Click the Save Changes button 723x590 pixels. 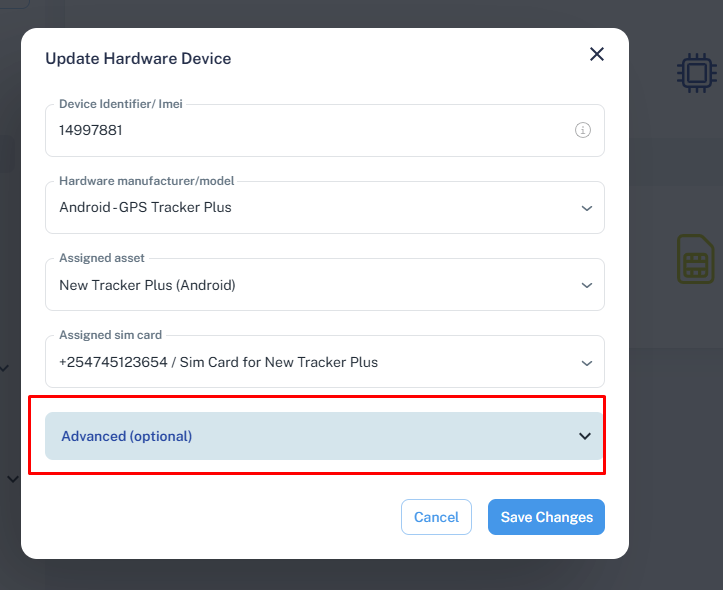pos(546,517)
